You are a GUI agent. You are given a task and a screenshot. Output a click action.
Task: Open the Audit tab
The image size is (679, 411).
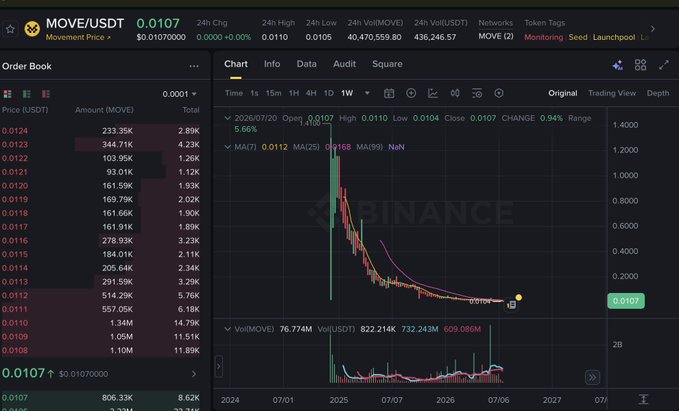coord(344,64)
